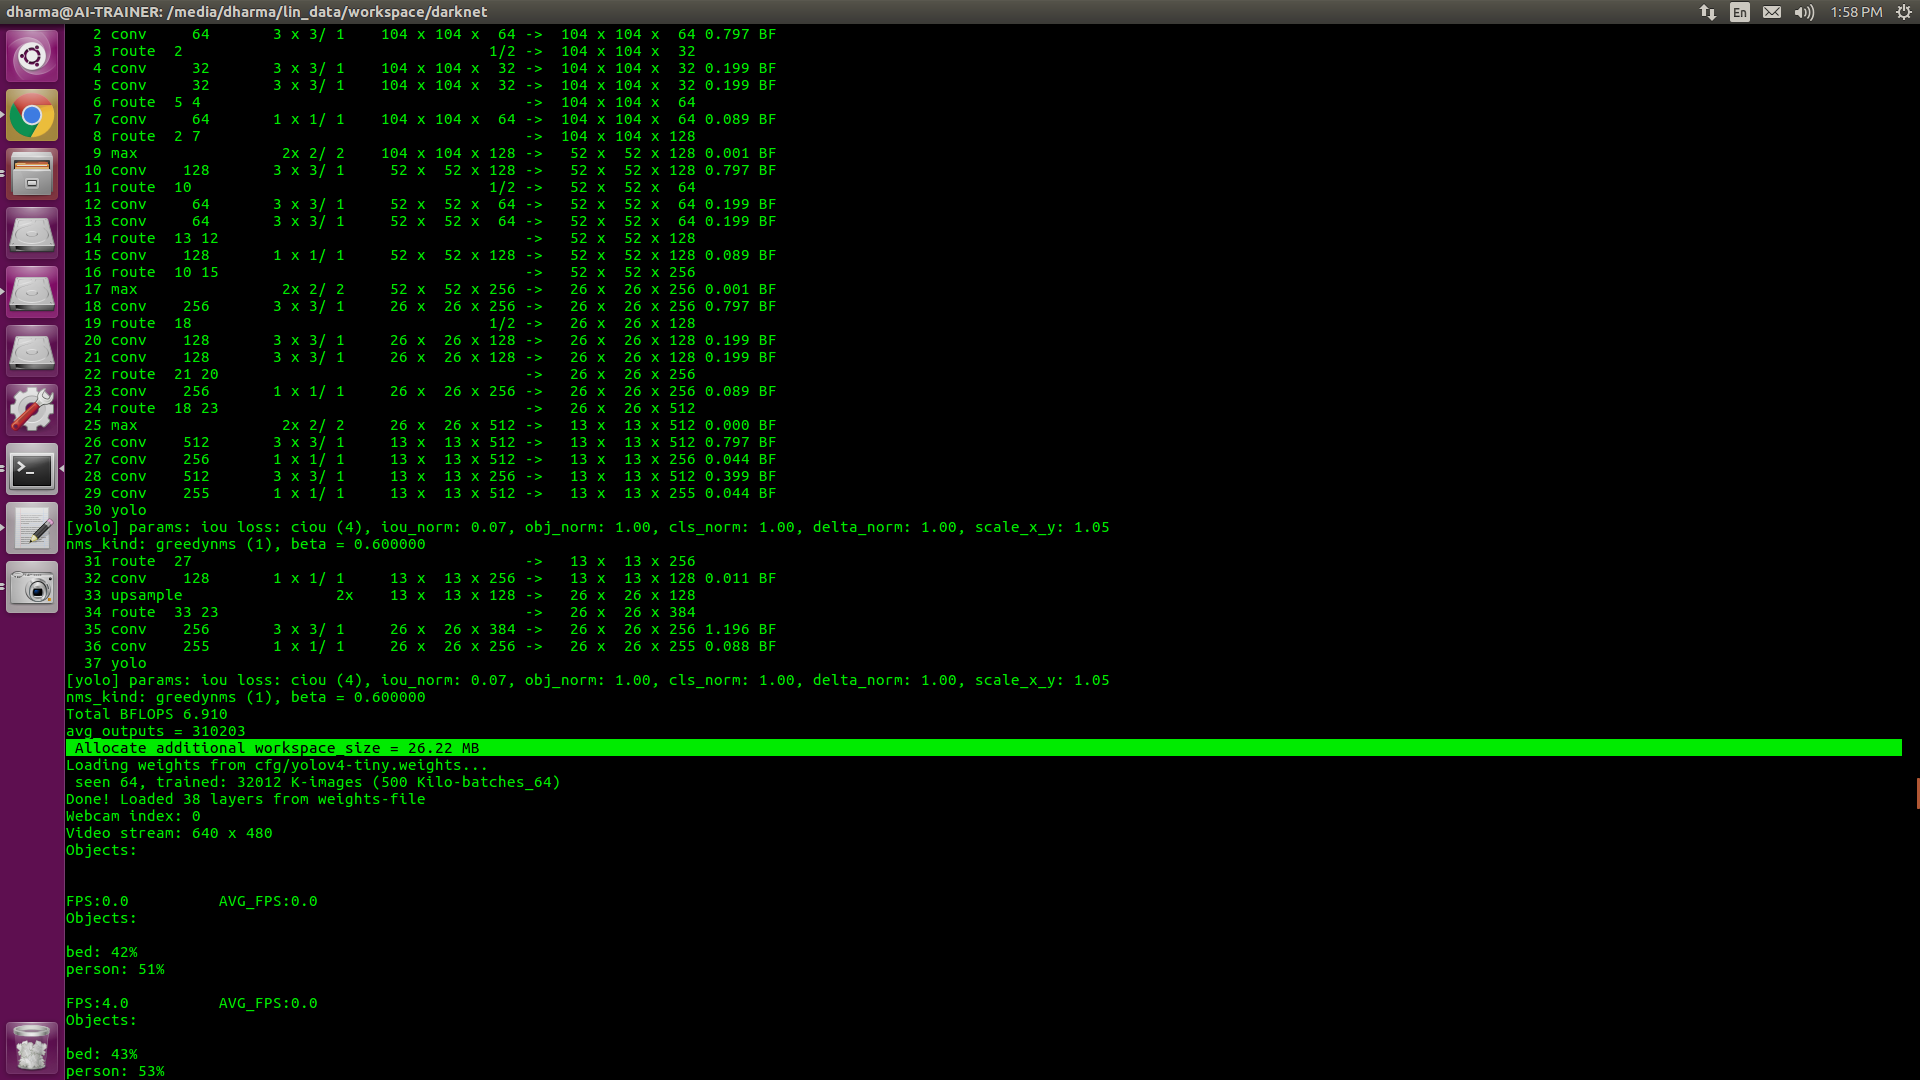This screenshot has width=1920, height=1080.
Task: Click 'FPS:0.0' text
Action: click(97, 901)
